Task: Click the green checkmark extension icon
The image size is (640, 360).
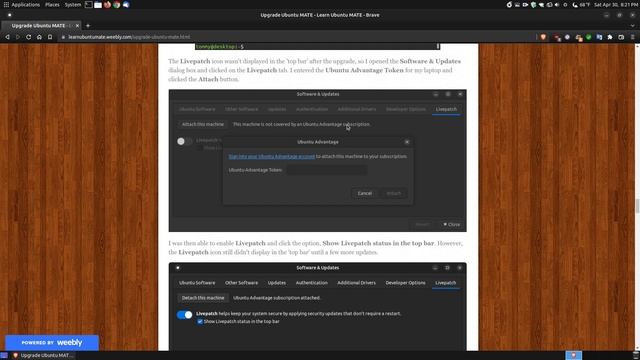Action: pos(589,37)
